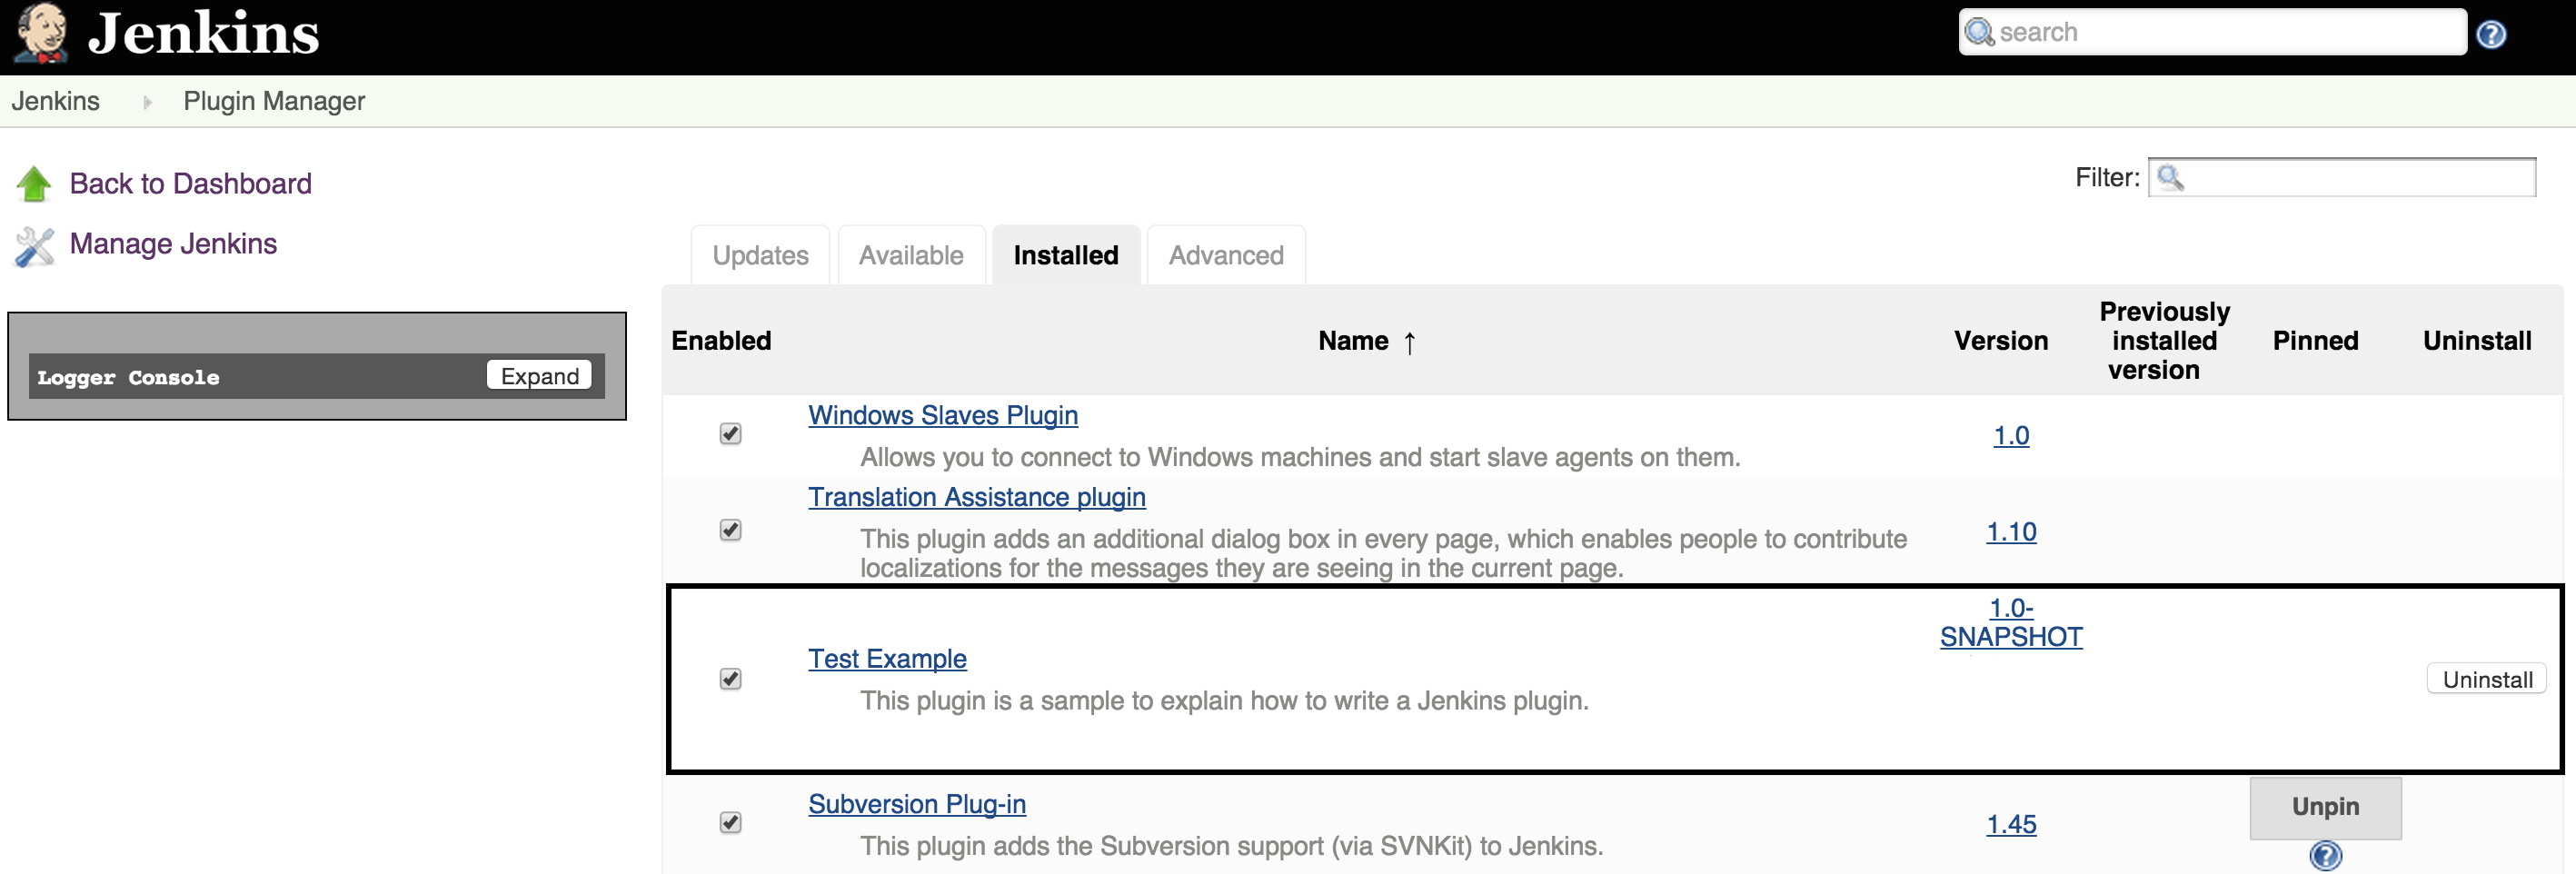Image resolution: width=2576 pixels, height=874 pixels.
Task: Click the Logger Console title text
Action: pos(128,377)
